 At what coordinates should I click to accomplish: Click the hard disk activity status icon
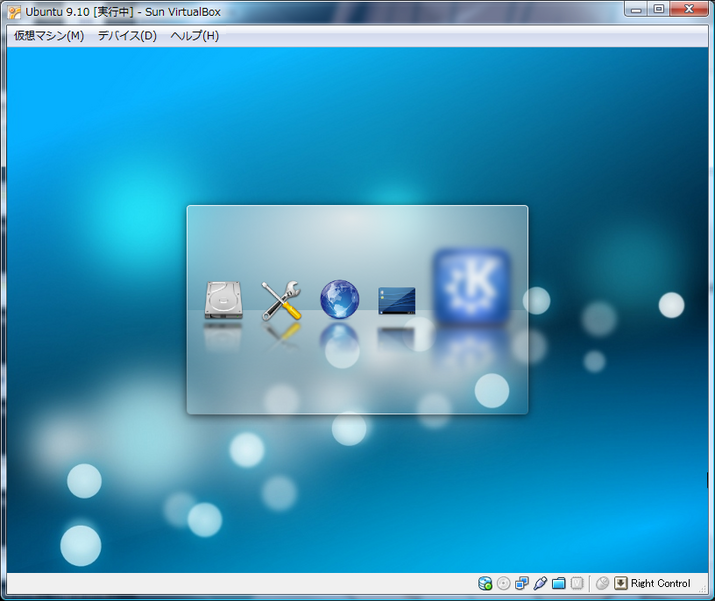pyautogui.click(x=485, y=583)
